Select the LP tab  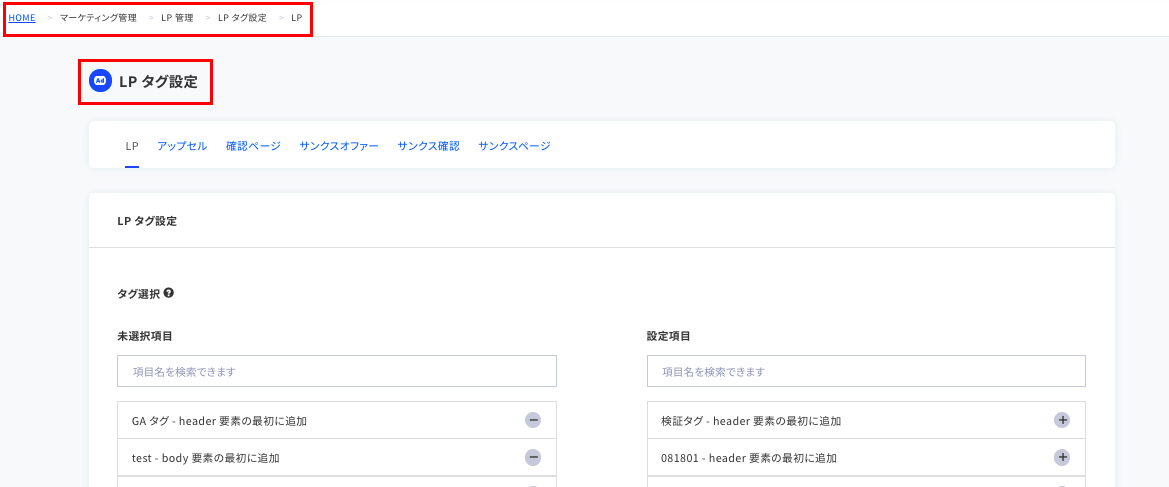pyautogui.click(x=132, y=146)
